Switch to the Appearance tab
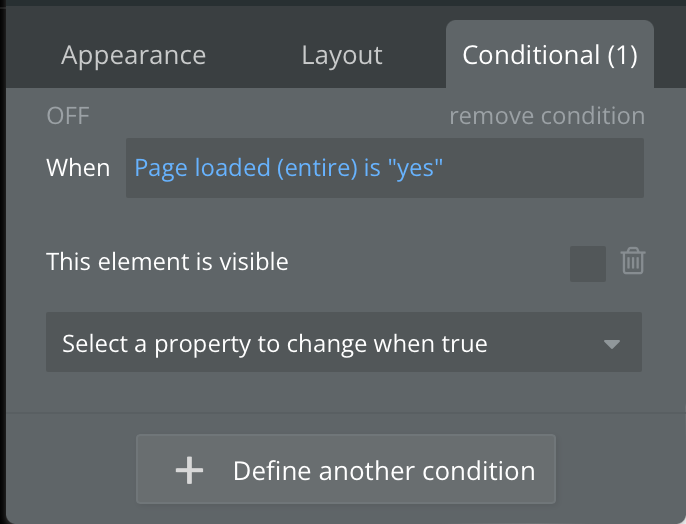The image size is (686, 524). click(x=133, y=55)
